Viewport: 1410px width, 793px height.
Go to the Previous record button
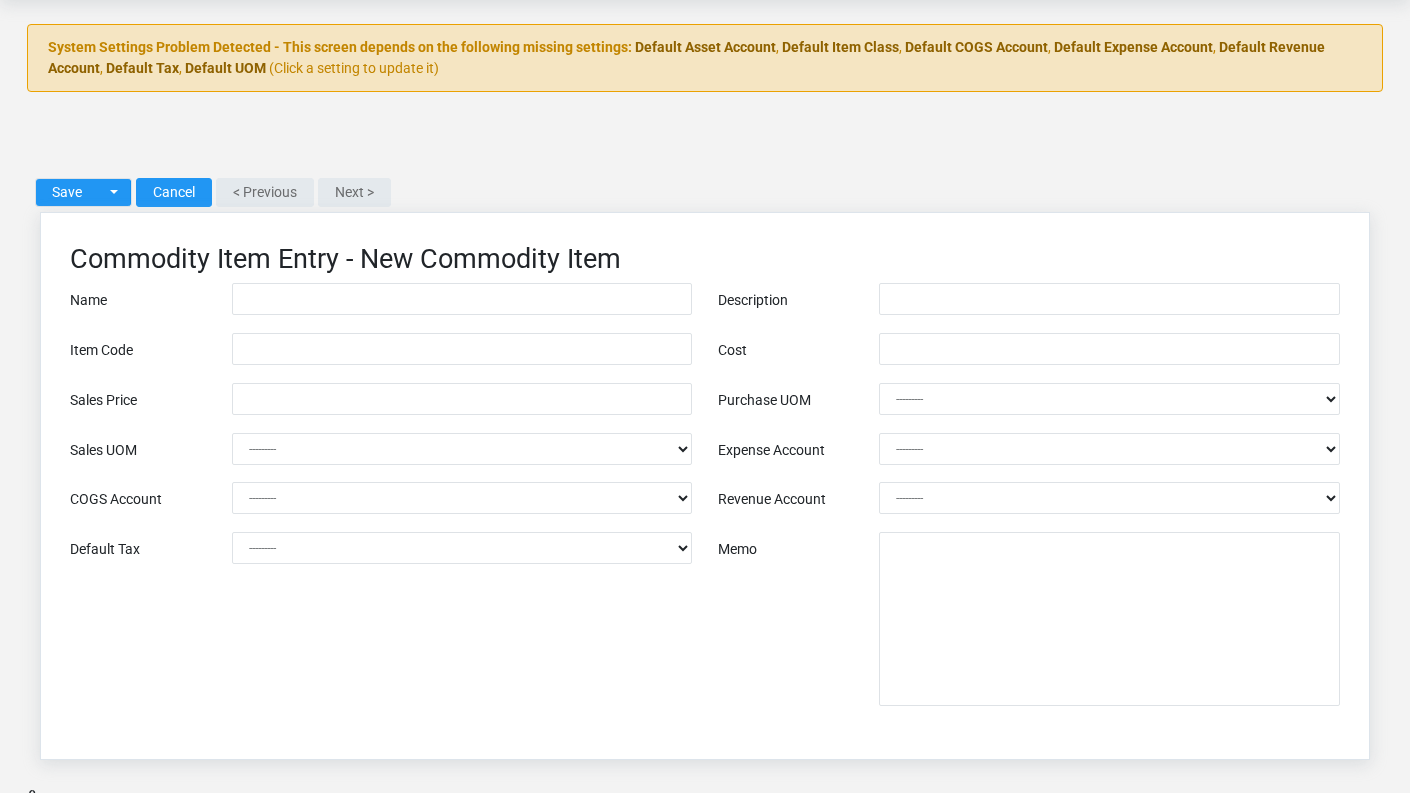265,192
